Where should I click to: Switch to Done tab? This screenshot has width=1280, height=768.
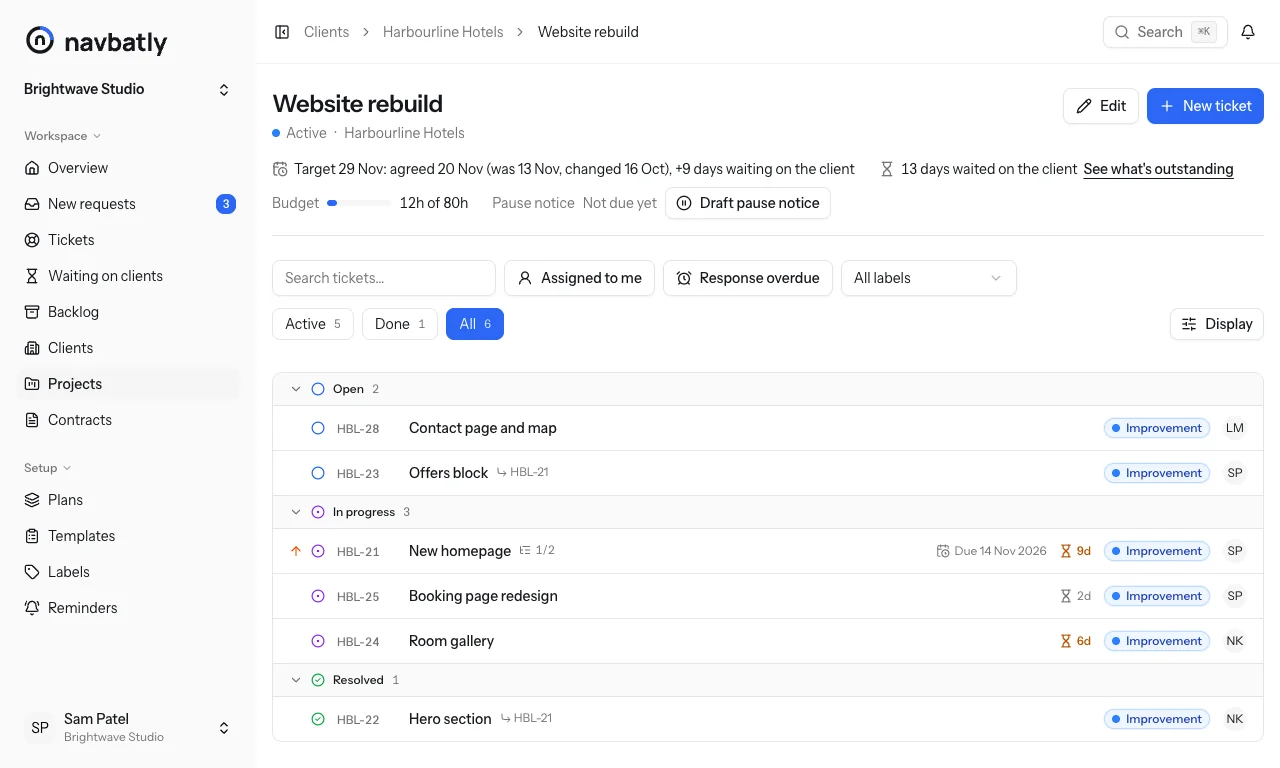click(400, 324)
